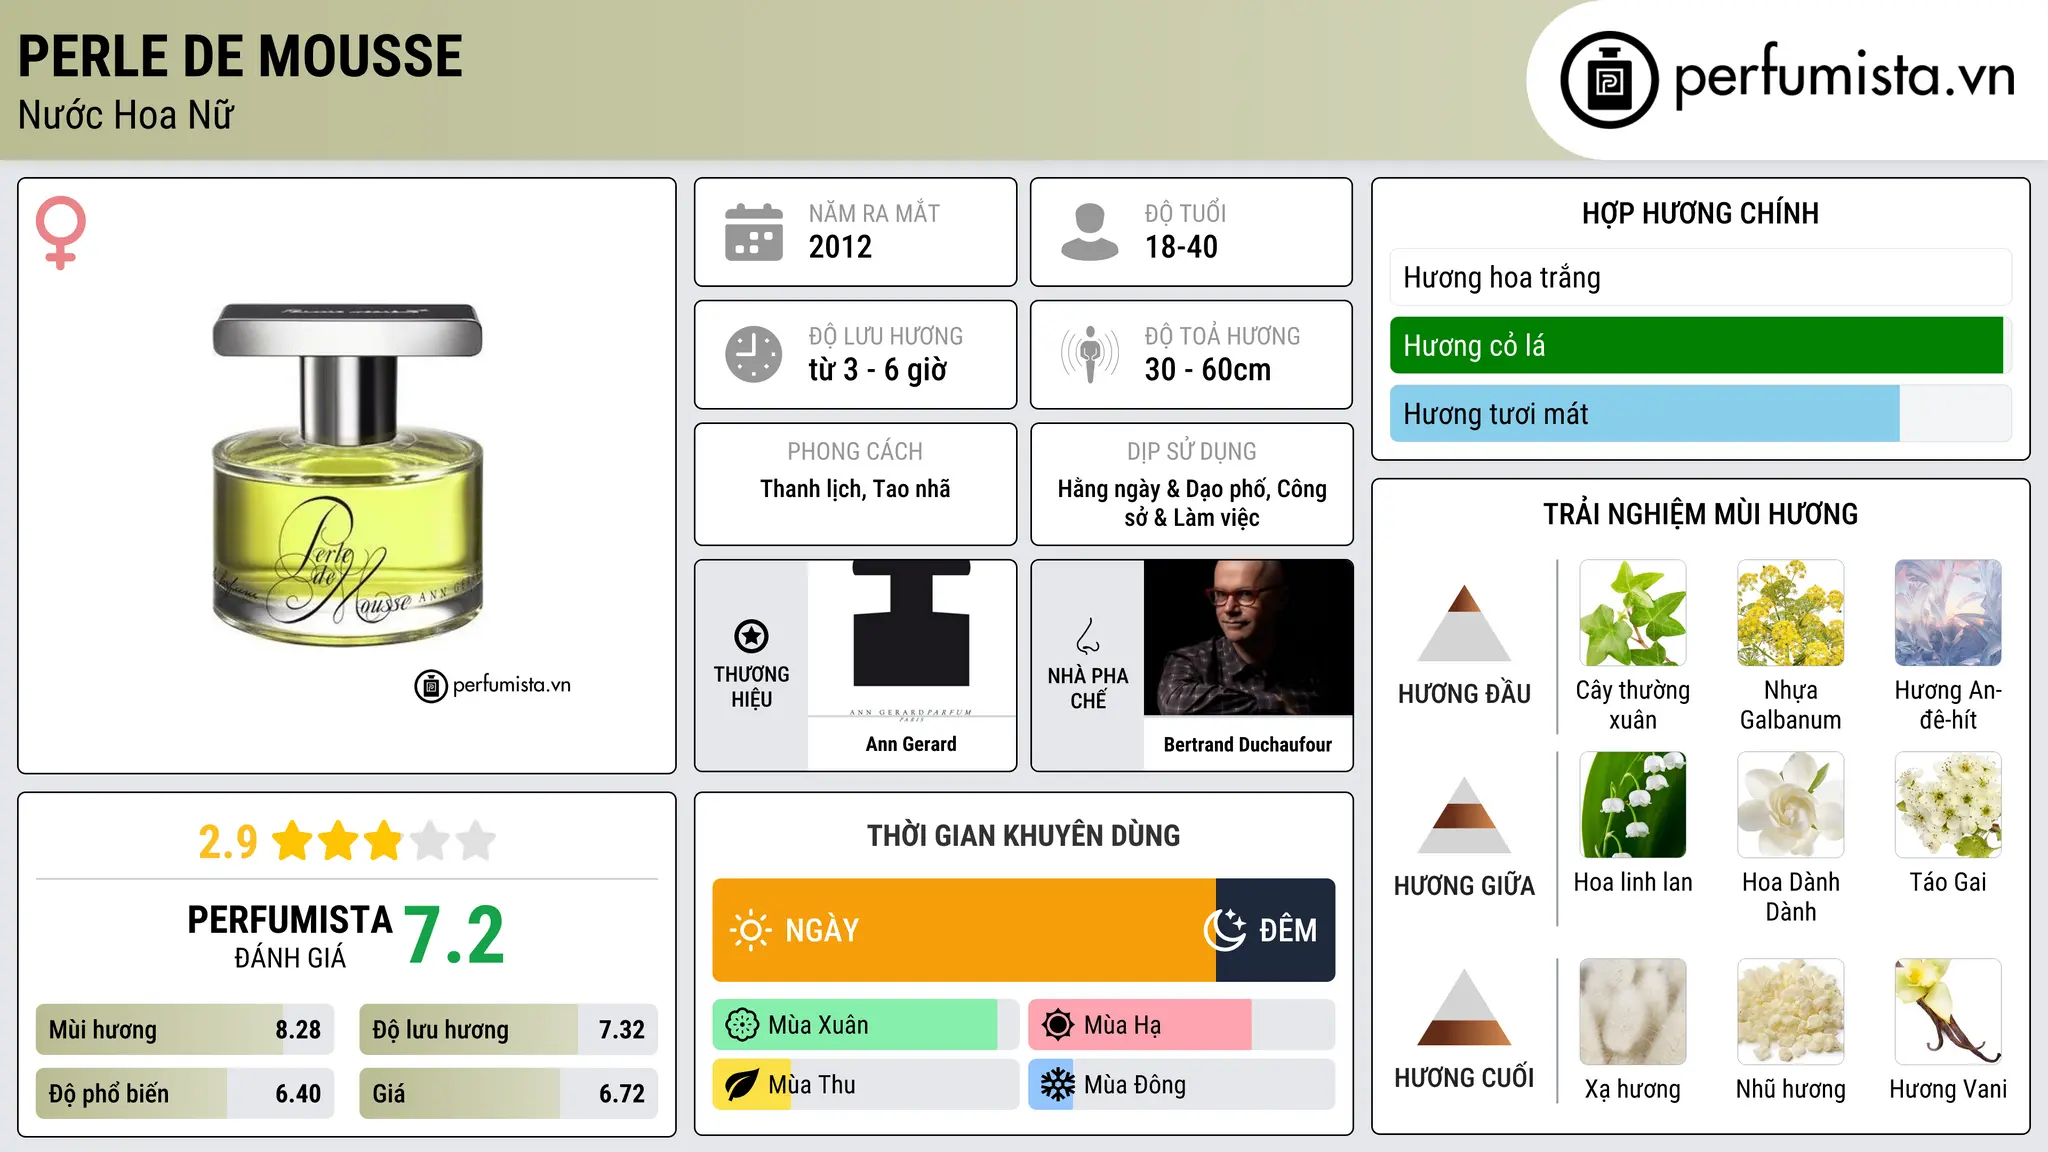Click the longevity value từ 3 - 6 giờ
Image resolution: width=2048 pixels, height=1152 pixels.
click(878, 370)
